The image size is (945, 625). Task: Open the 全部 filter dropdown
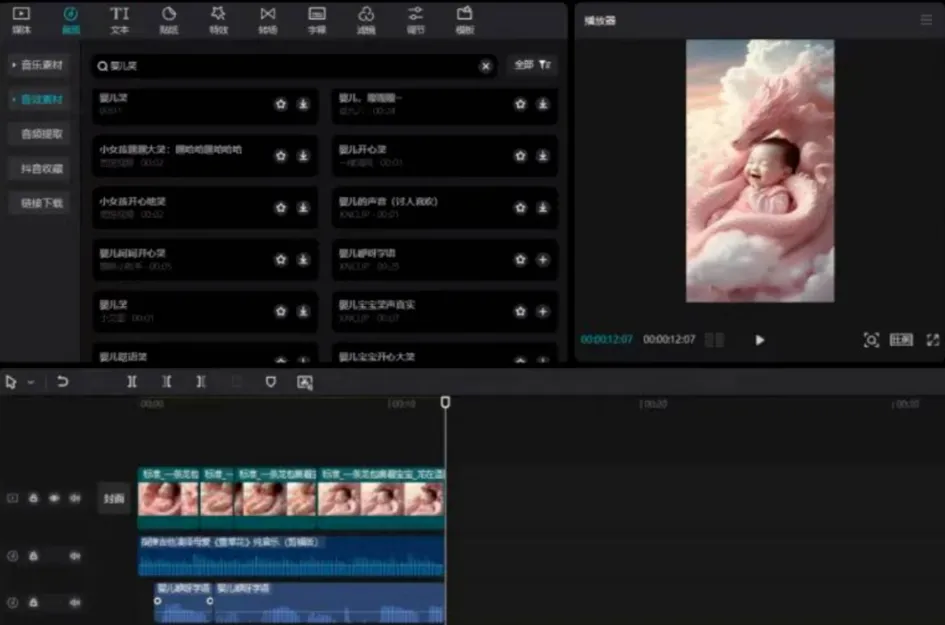coord(532,65)
